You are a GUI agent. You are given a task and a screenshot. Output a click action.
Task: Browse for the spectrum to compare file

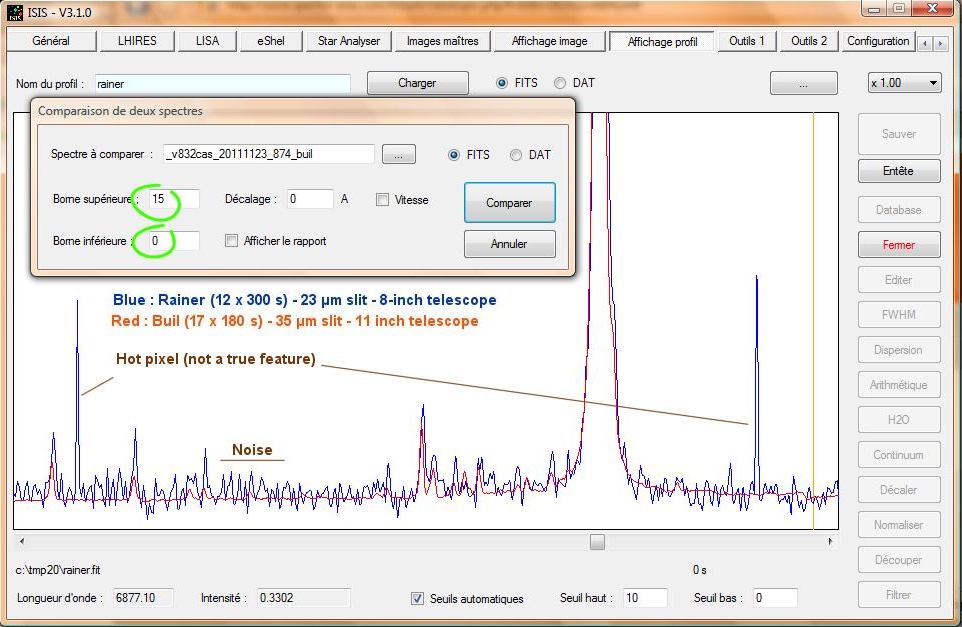(399, 155)
